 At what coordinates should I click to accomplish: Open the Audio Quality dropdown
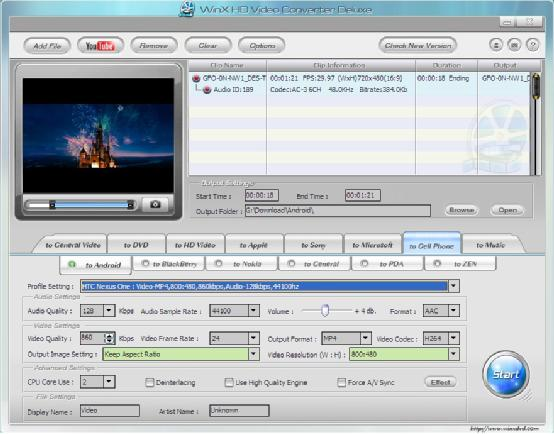(x=109, y=311)
